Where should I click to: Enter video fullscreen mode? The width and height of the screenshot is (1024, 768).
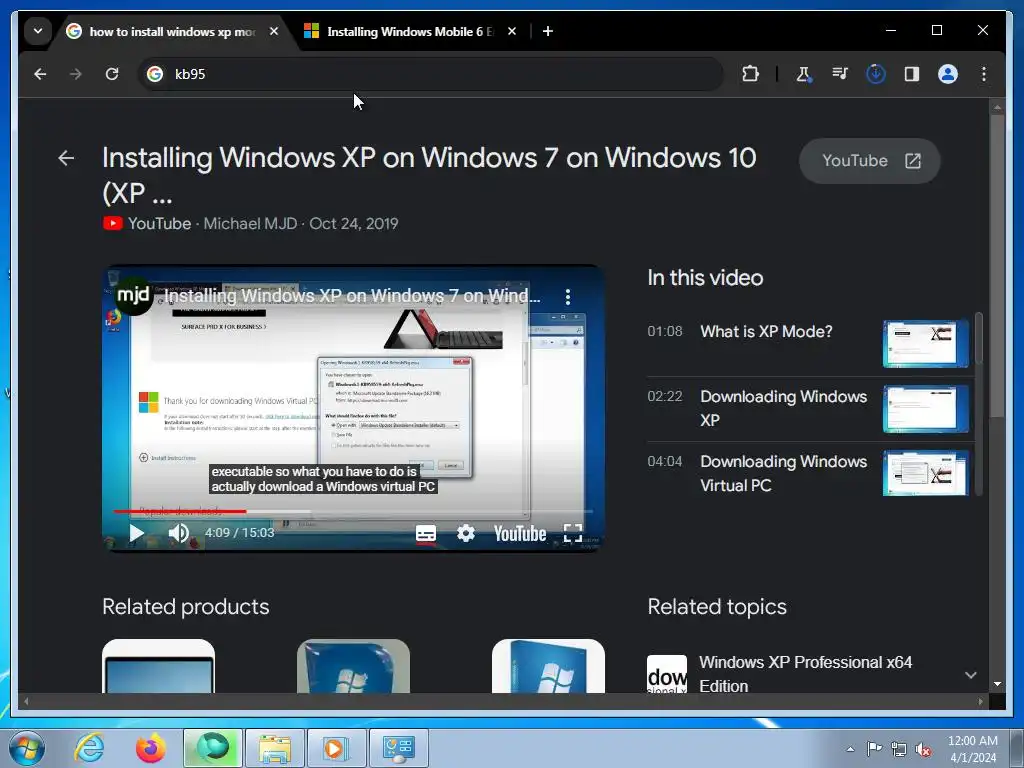573,534
